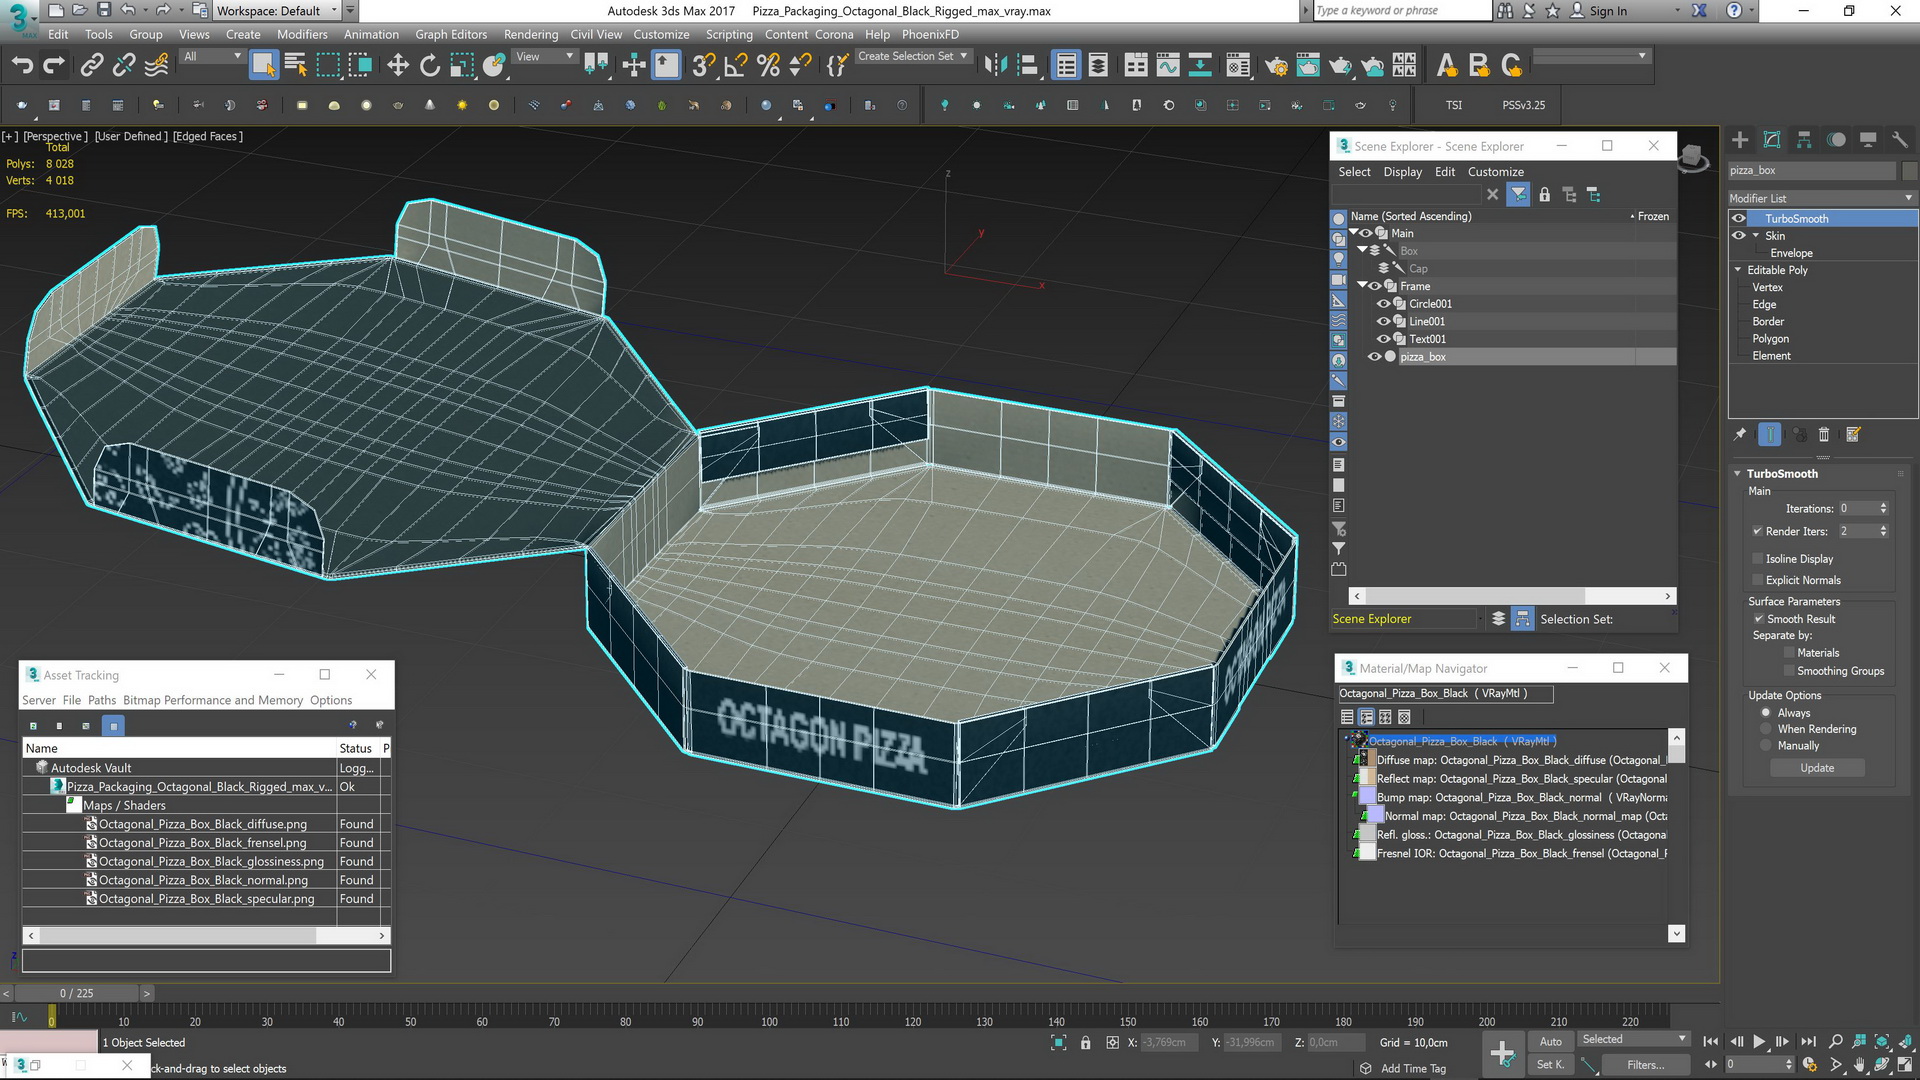Click the Auto key button

pos(1550,1041)
